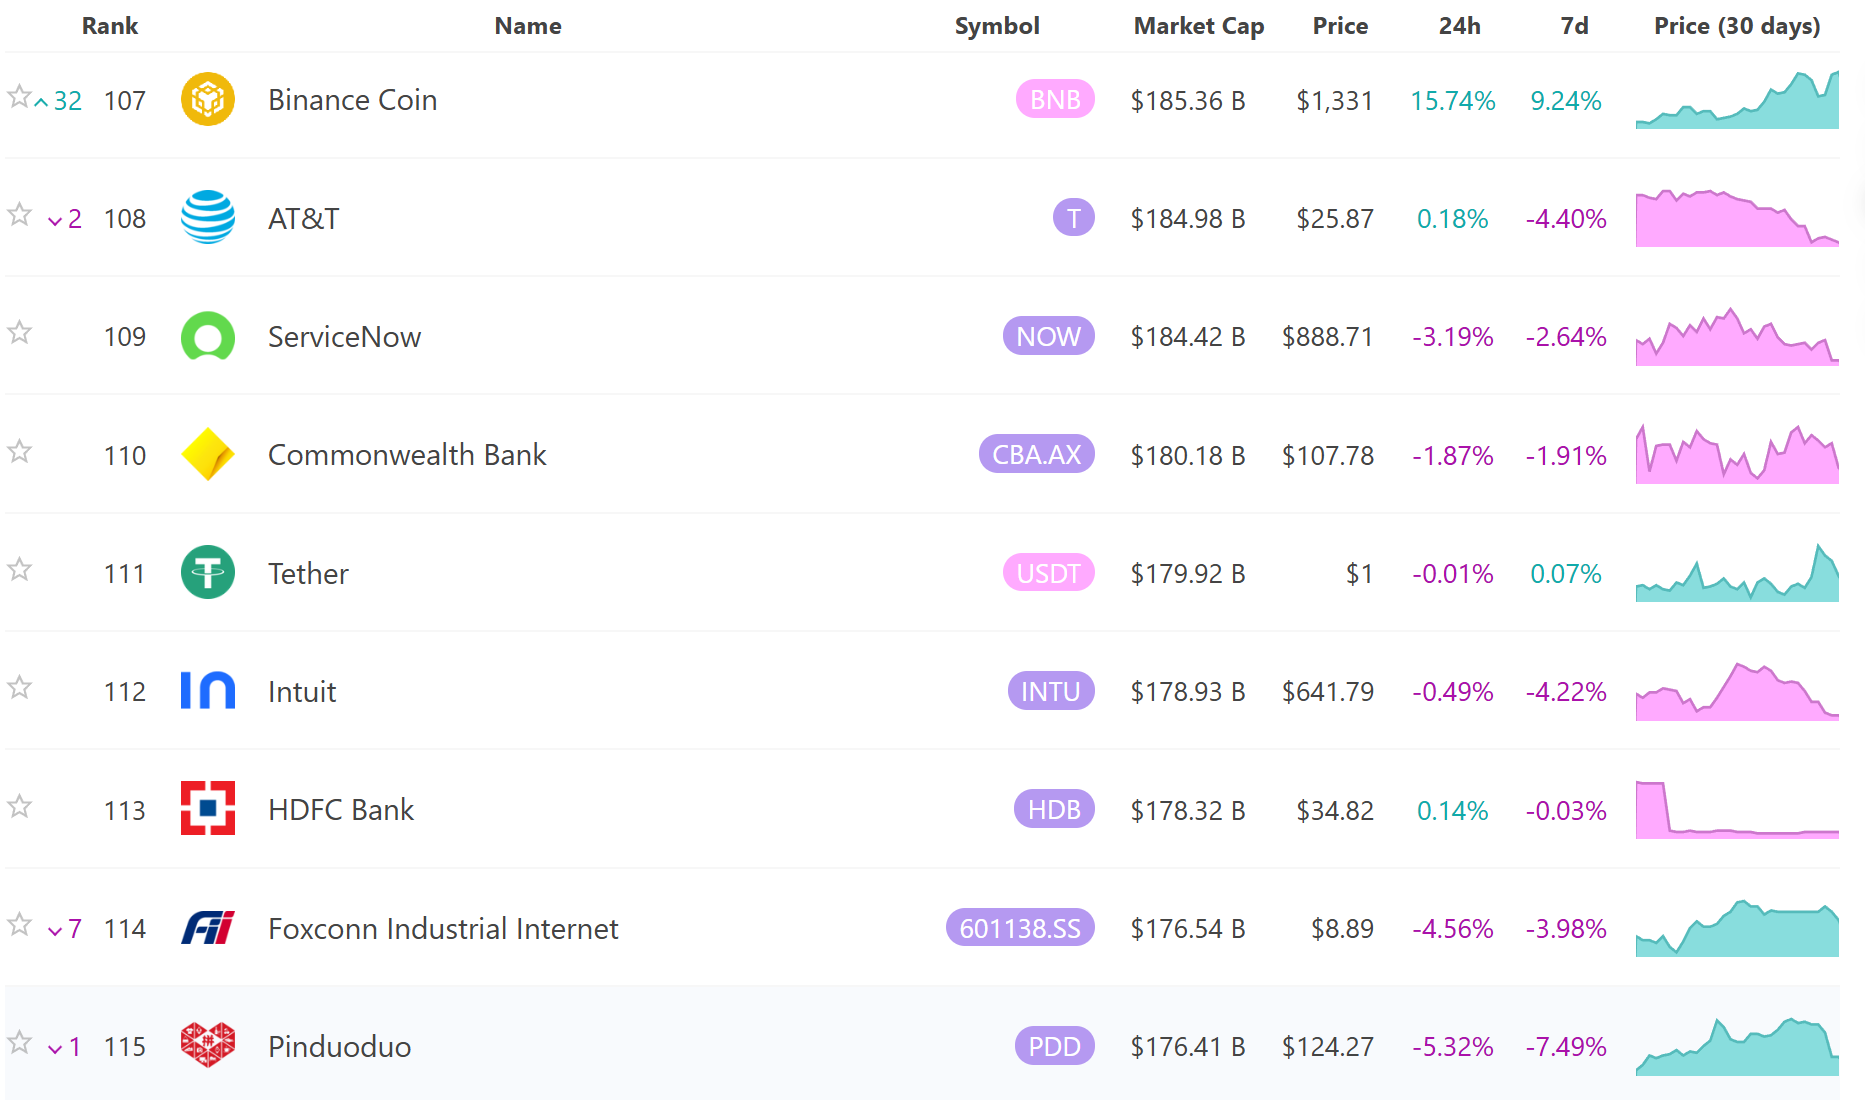Screen dimensions: 1865x1100
Task: Open the Commonwealth Bank name link
Action: (x=407, y=455)
